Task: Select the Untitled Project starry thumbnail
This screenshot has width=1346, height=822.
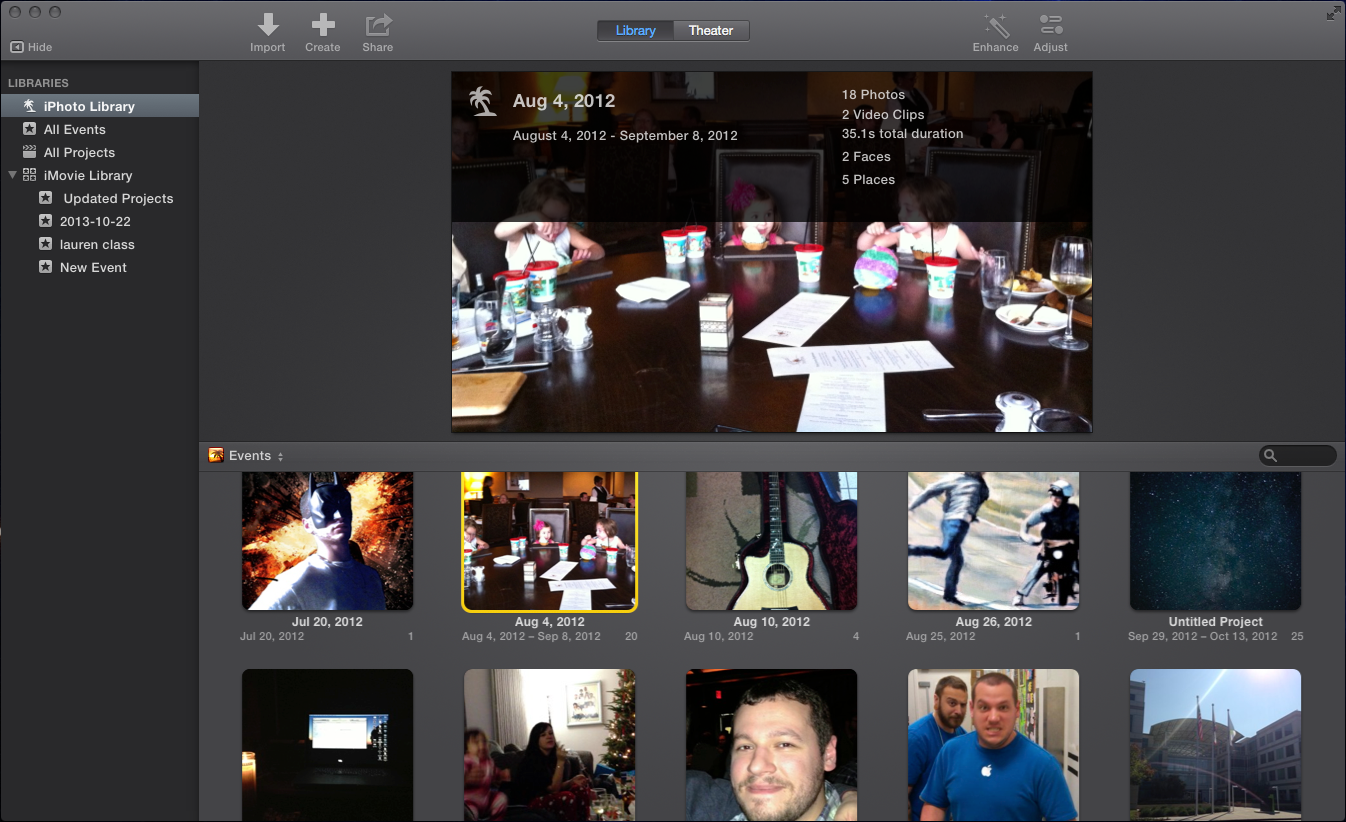Action: click(1215, 541)
